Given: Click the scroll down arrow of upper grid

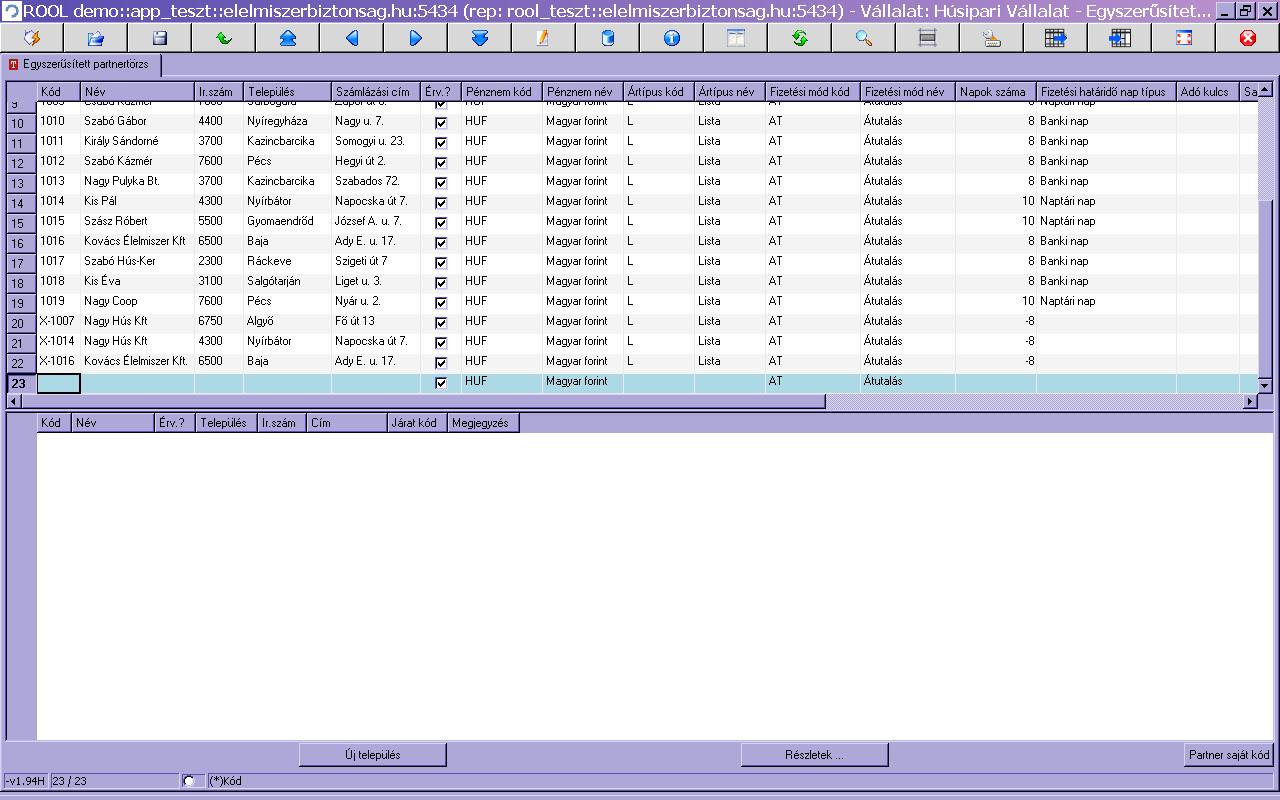Looking at the screenshot, I should 1265,385.
